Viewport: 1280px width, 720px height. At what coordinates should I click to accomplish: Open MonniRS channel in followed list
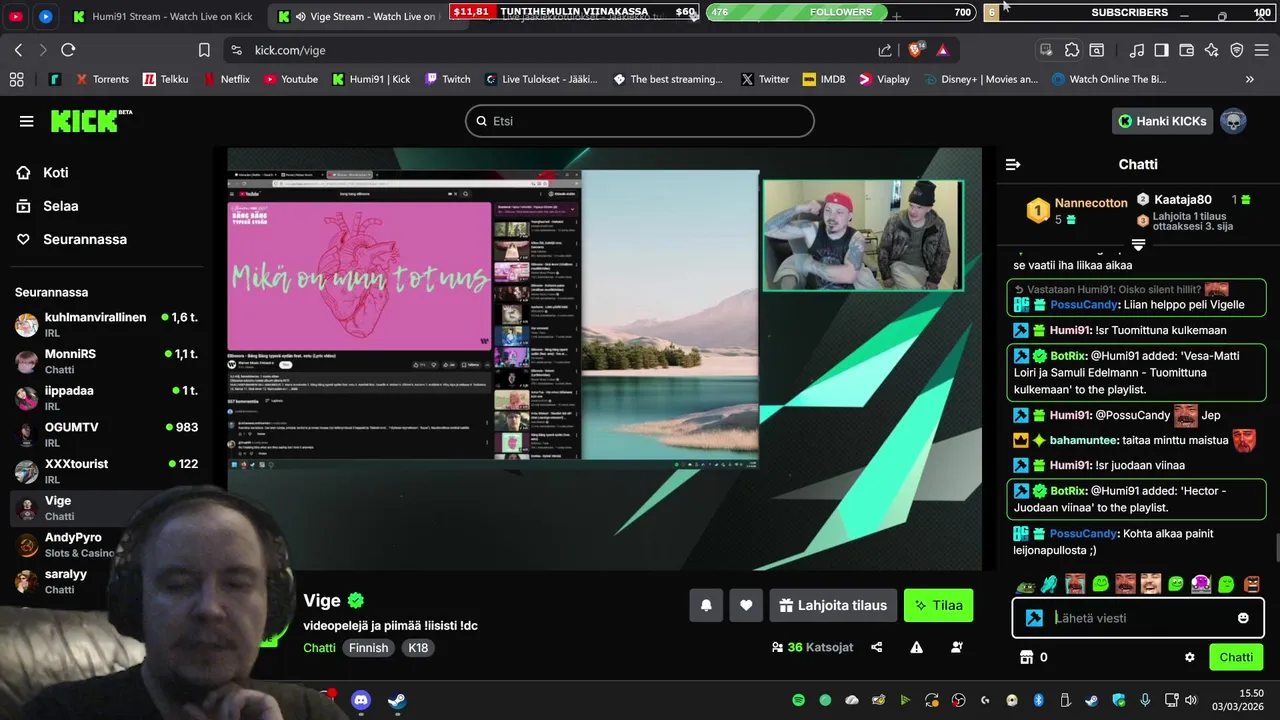coord(105,361)
